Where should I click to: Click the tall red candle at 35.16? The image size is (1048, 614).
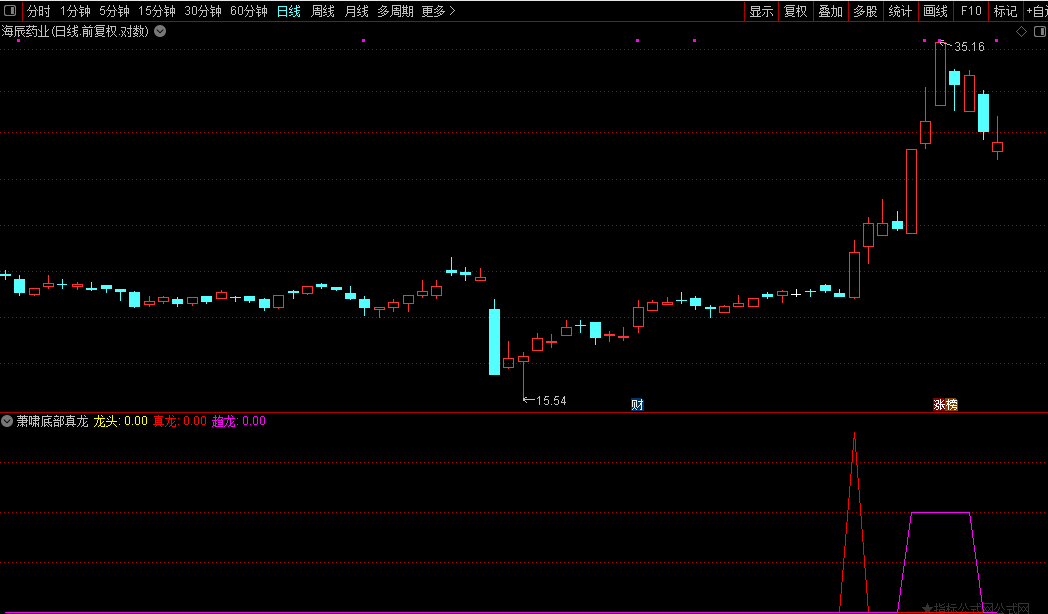pyautogui.click(x=940, y=73)
